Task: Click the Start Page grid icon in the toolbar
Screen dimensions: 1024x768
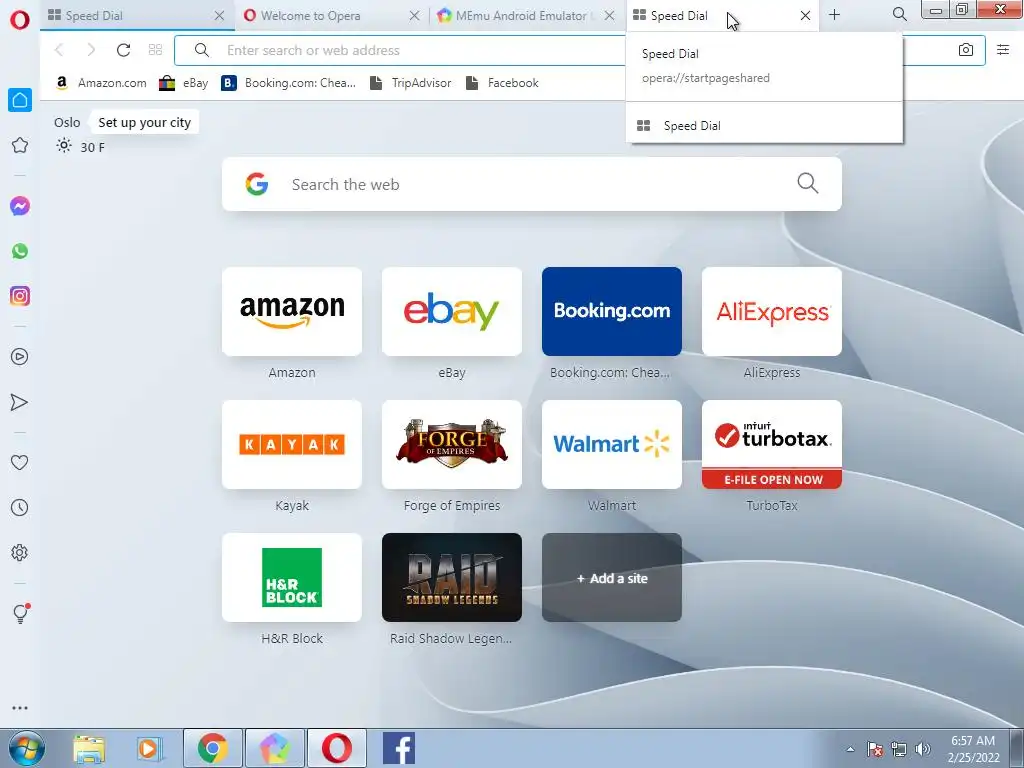Action: (155, 50)
